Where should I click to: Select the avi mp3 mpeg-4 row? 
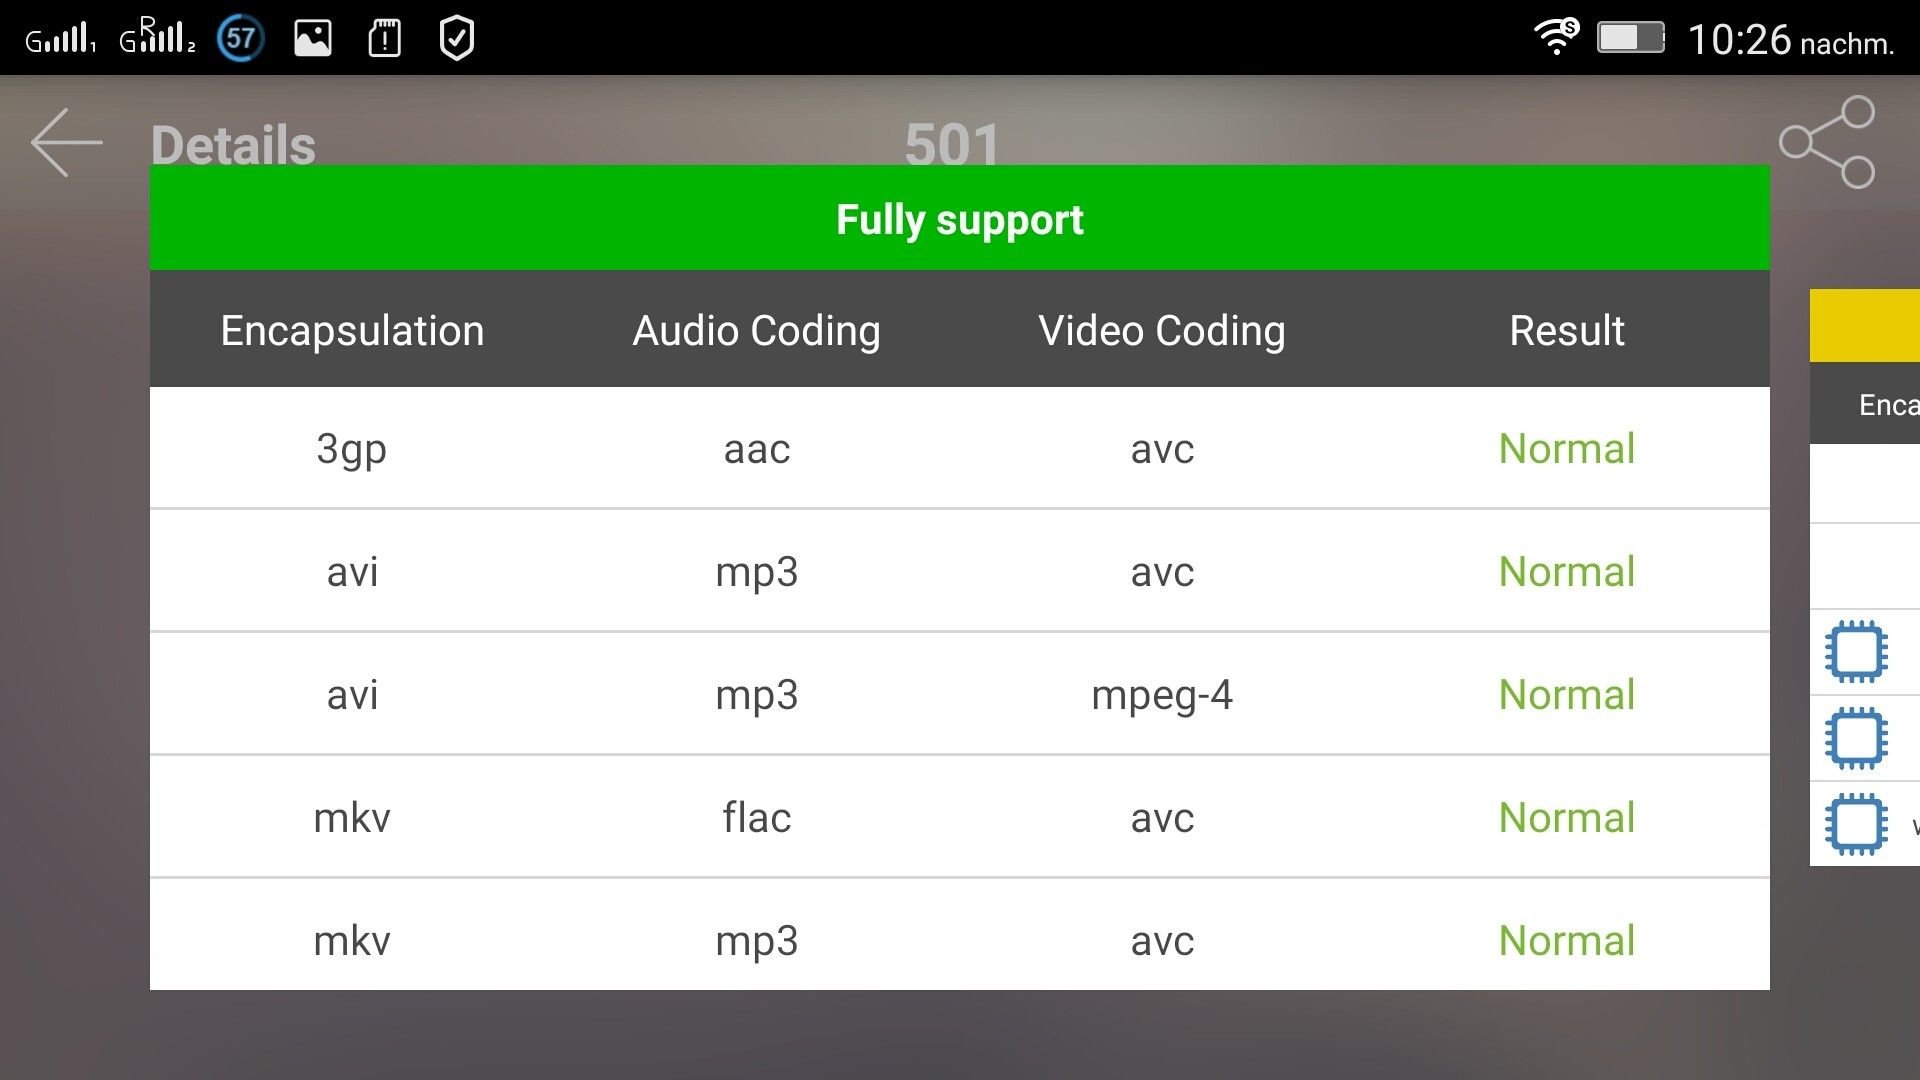960,694
